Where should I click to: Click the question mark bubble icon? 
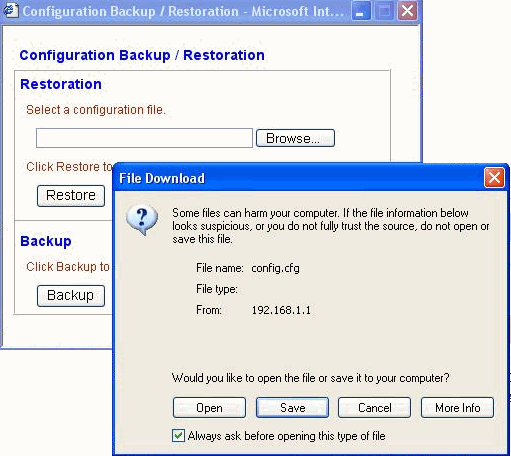pos(142,220)
